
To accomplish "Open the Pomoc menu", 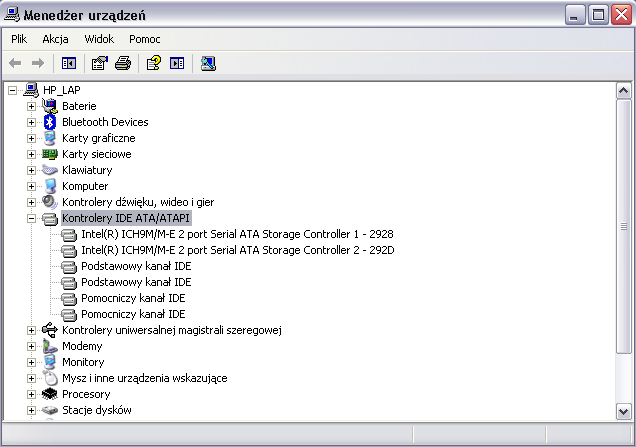I will [x=144, y=39].
